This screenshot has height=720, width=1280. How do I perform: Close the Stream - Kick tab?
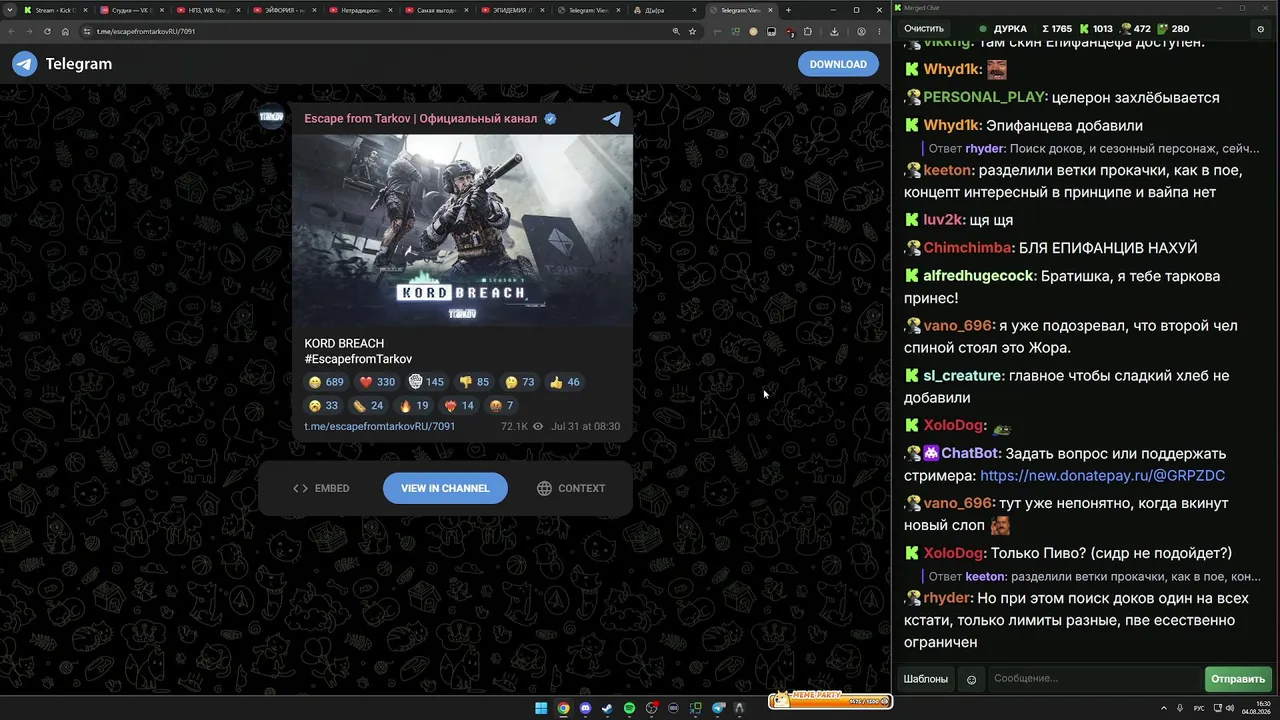[85, 10]
